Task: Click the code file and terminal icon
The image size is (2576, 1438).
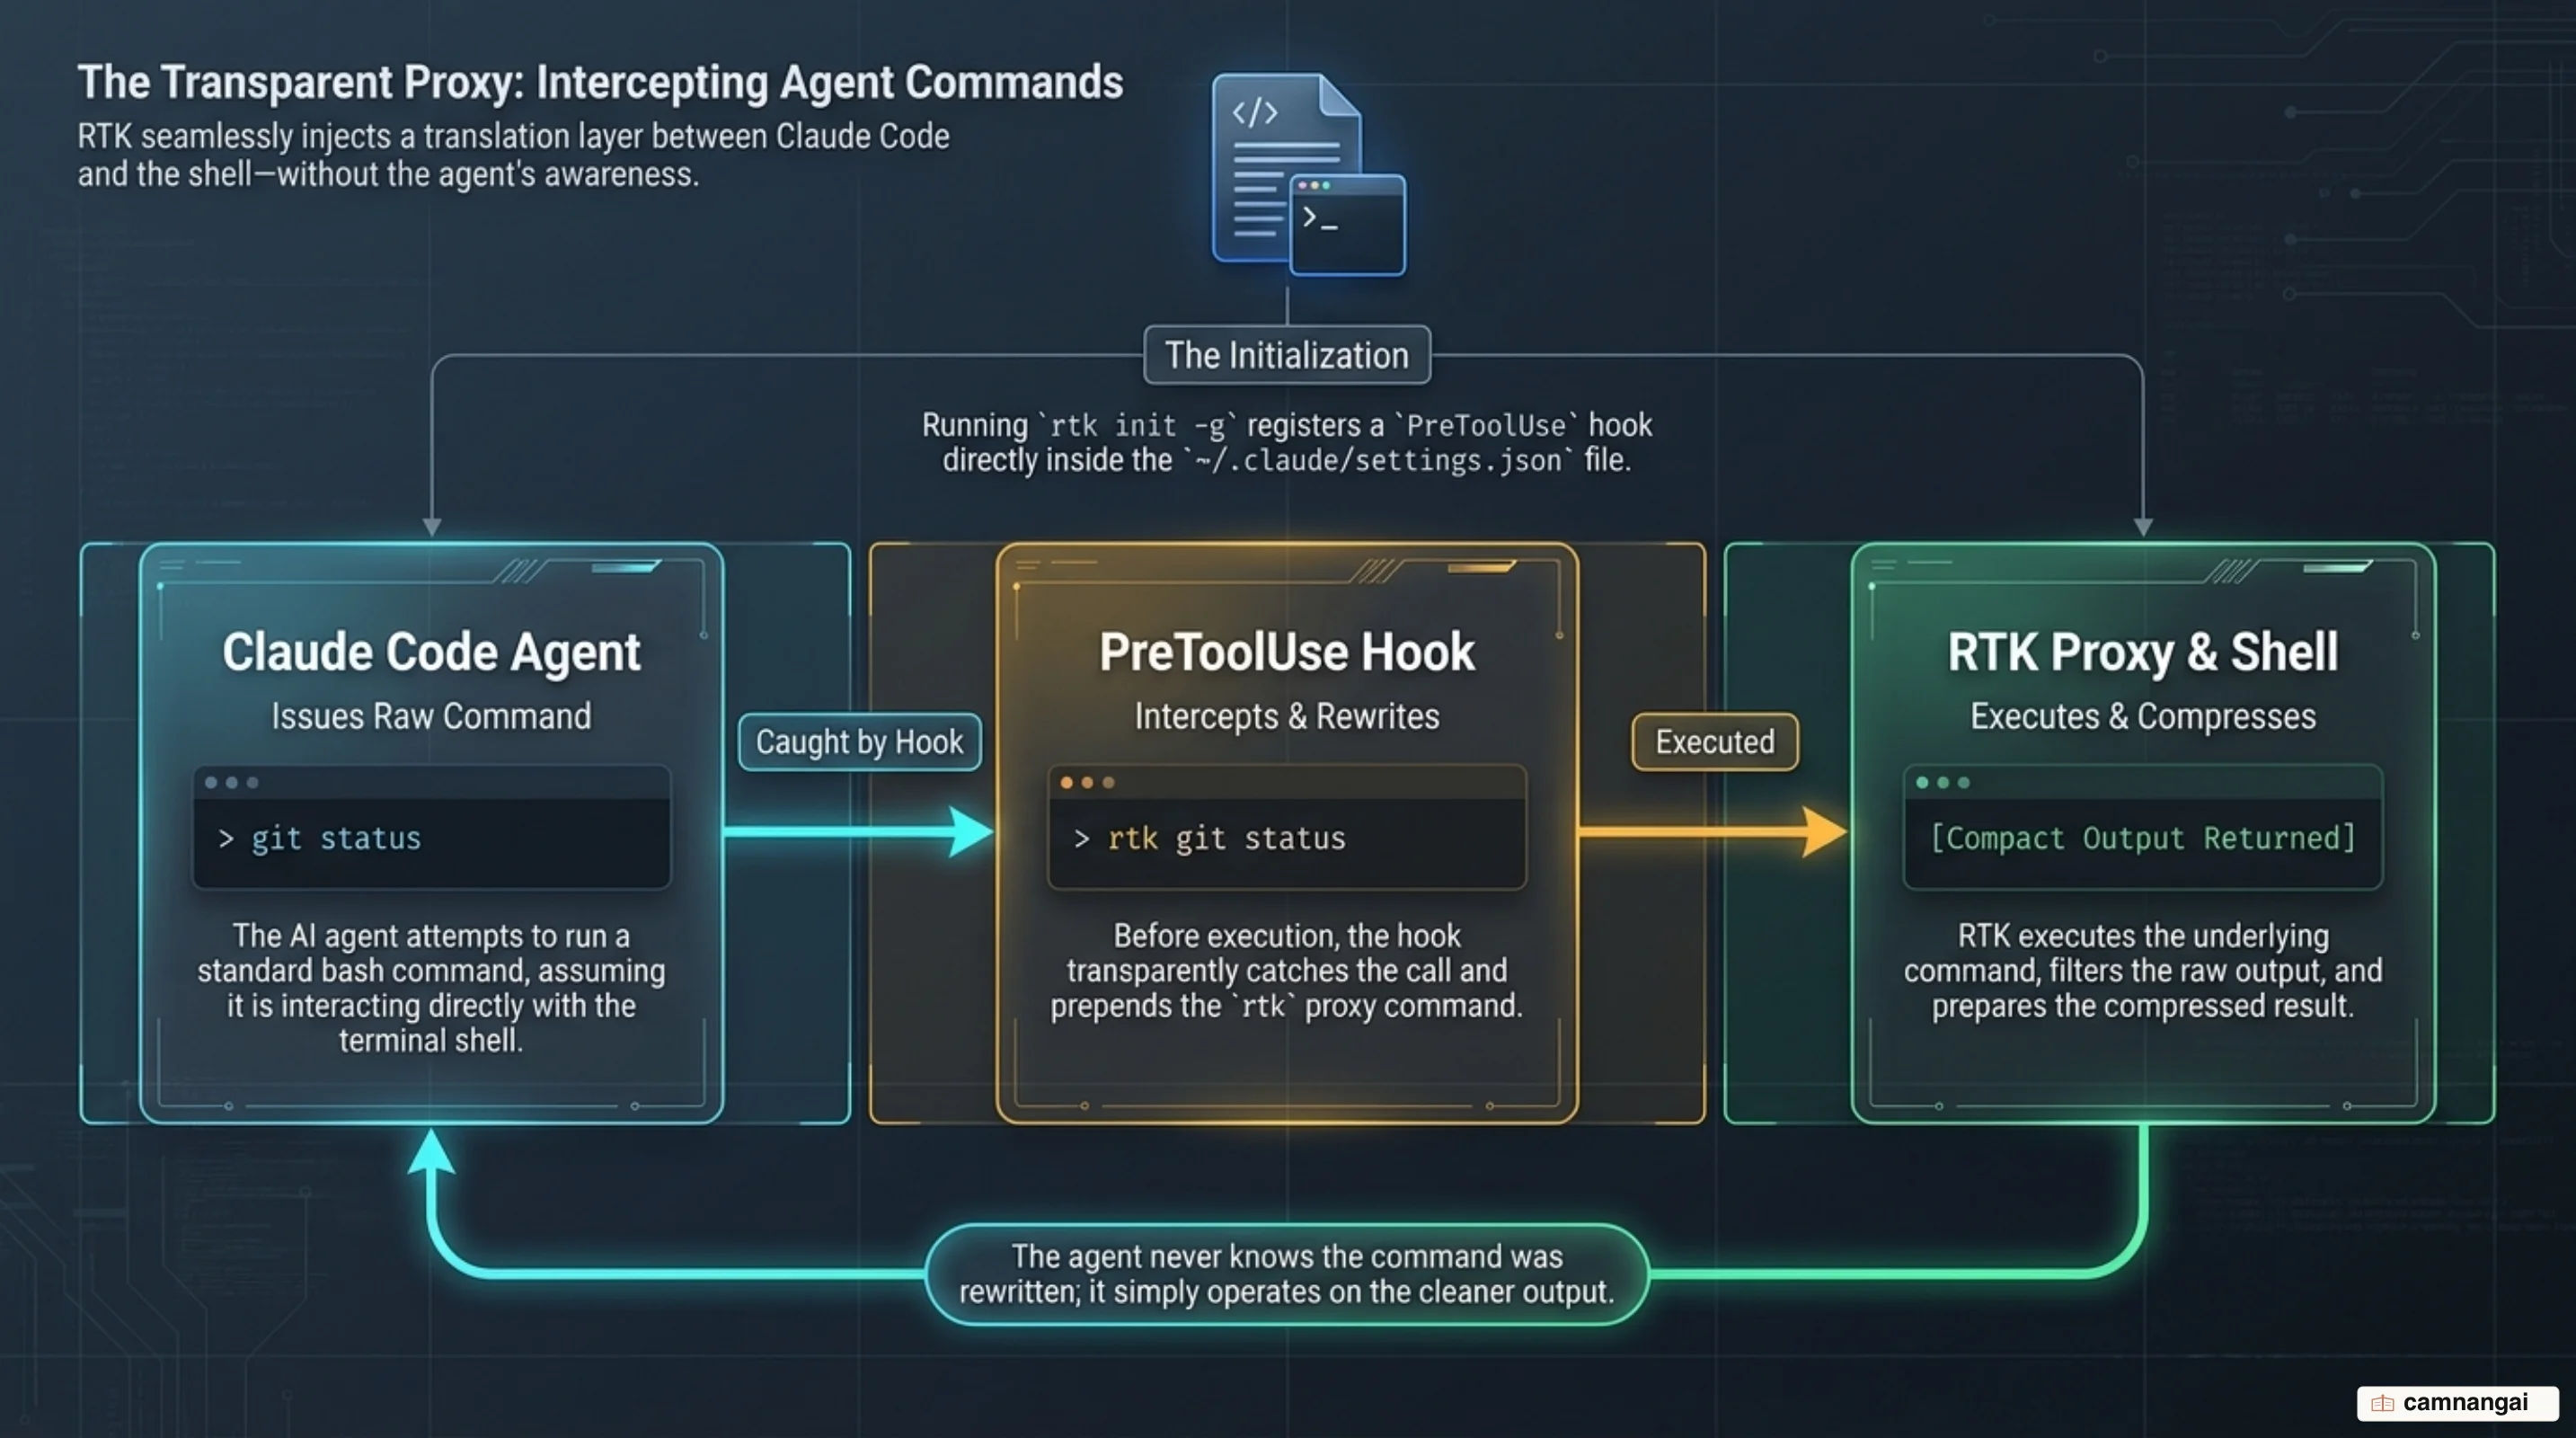Action: (1308, 174)
